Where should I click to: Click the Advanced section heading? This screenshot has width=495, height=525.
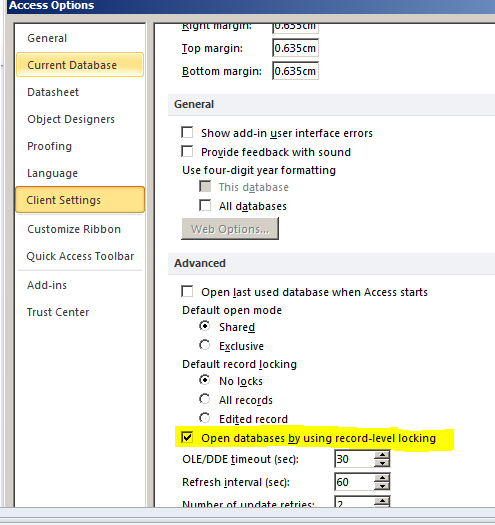[200, 263]
